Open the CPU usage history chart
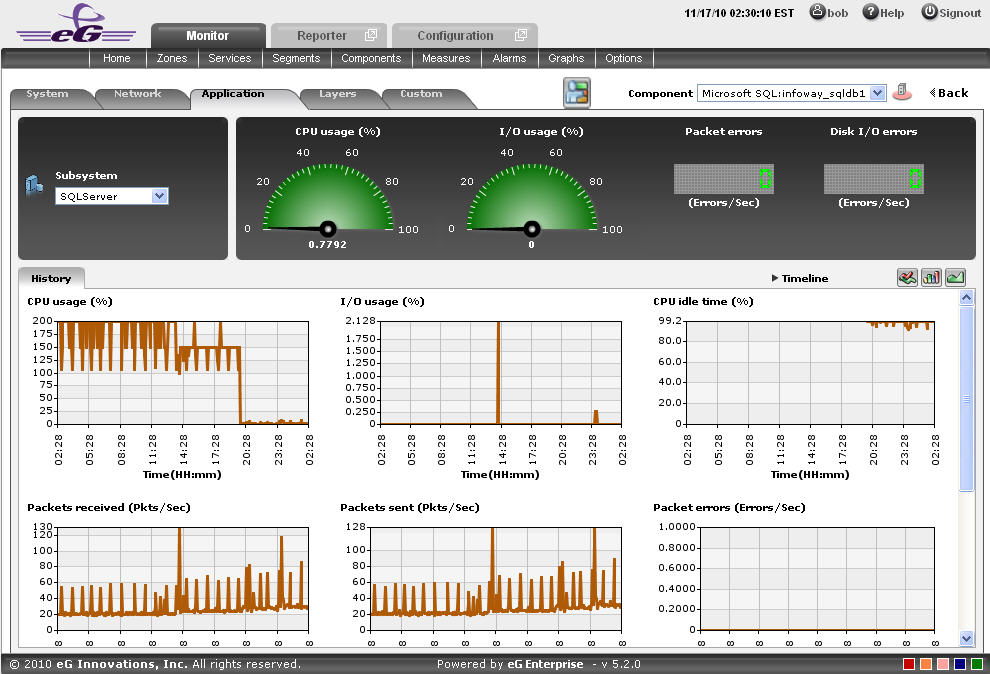This screenshot has height=674, width=990. coord(183,373)
